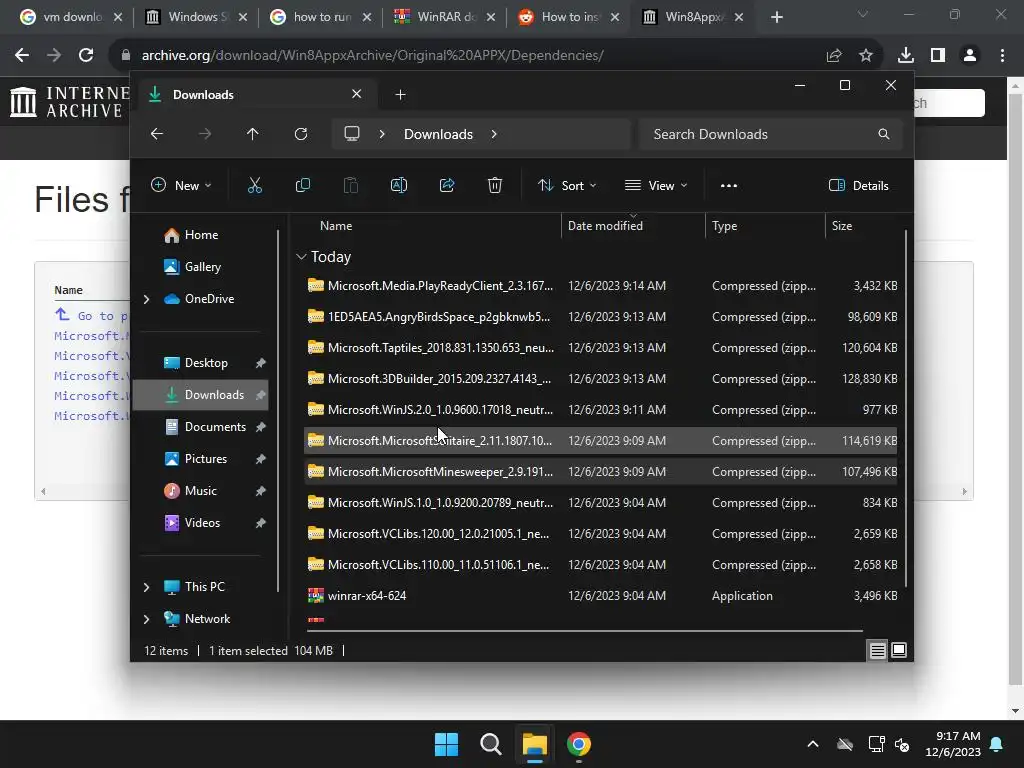
Task: Add a new File Explorer tab
Action: 400,95
